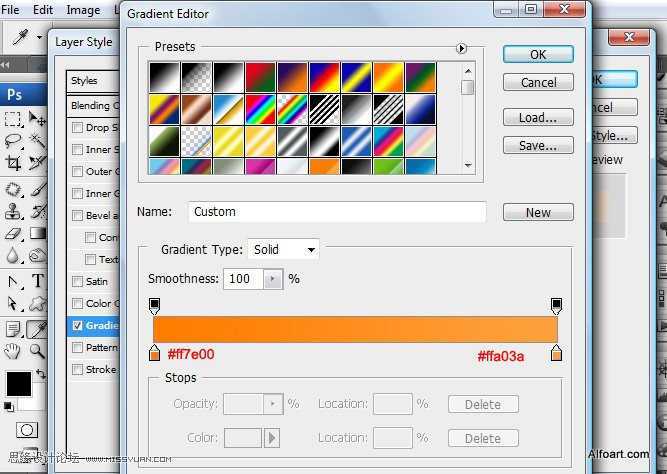Screen dimensions: 667x474
Task: Select the Healing Brush tool
Action: (13, 189)
